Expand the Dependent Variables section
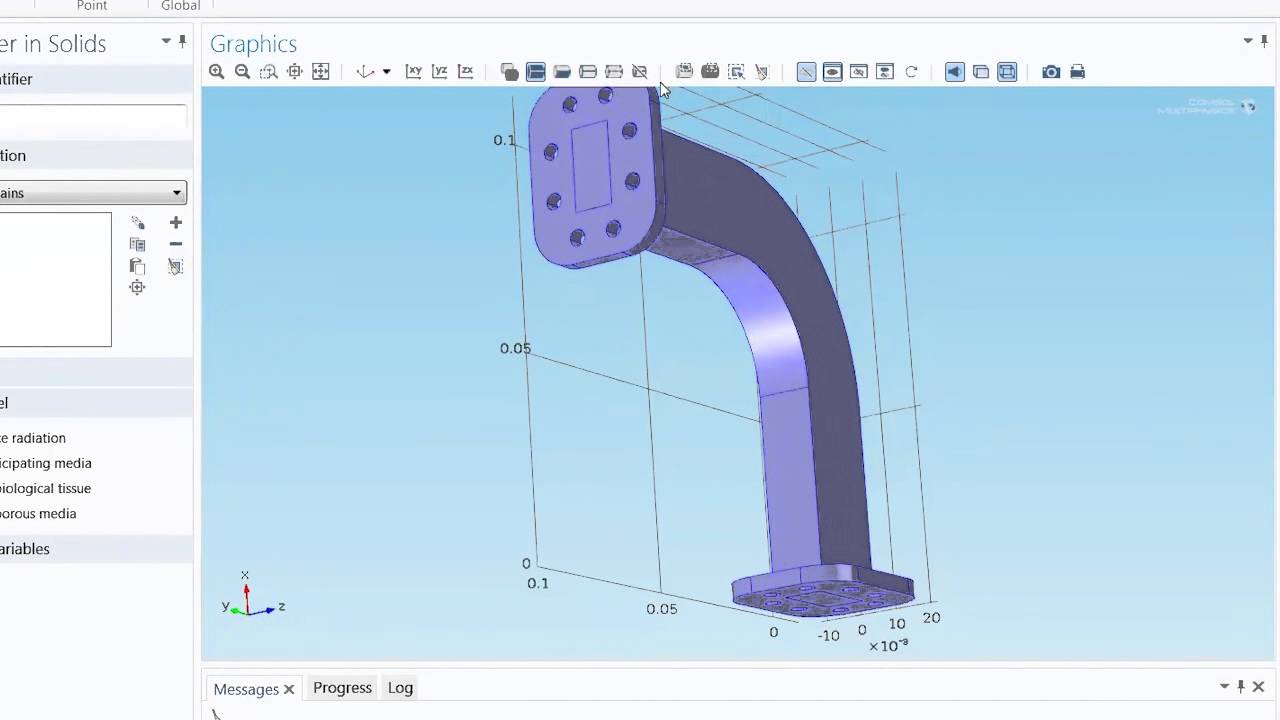This screenshot has height=720, width=1280. 96,549
